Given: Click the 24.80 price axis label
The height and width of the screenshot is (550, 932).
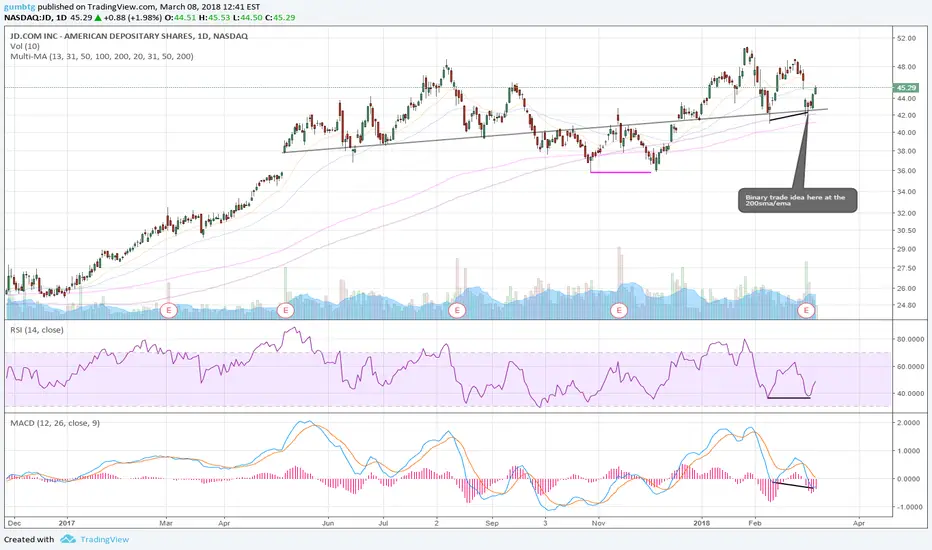Looking at the screenshot, I should [x=906, y=305].
